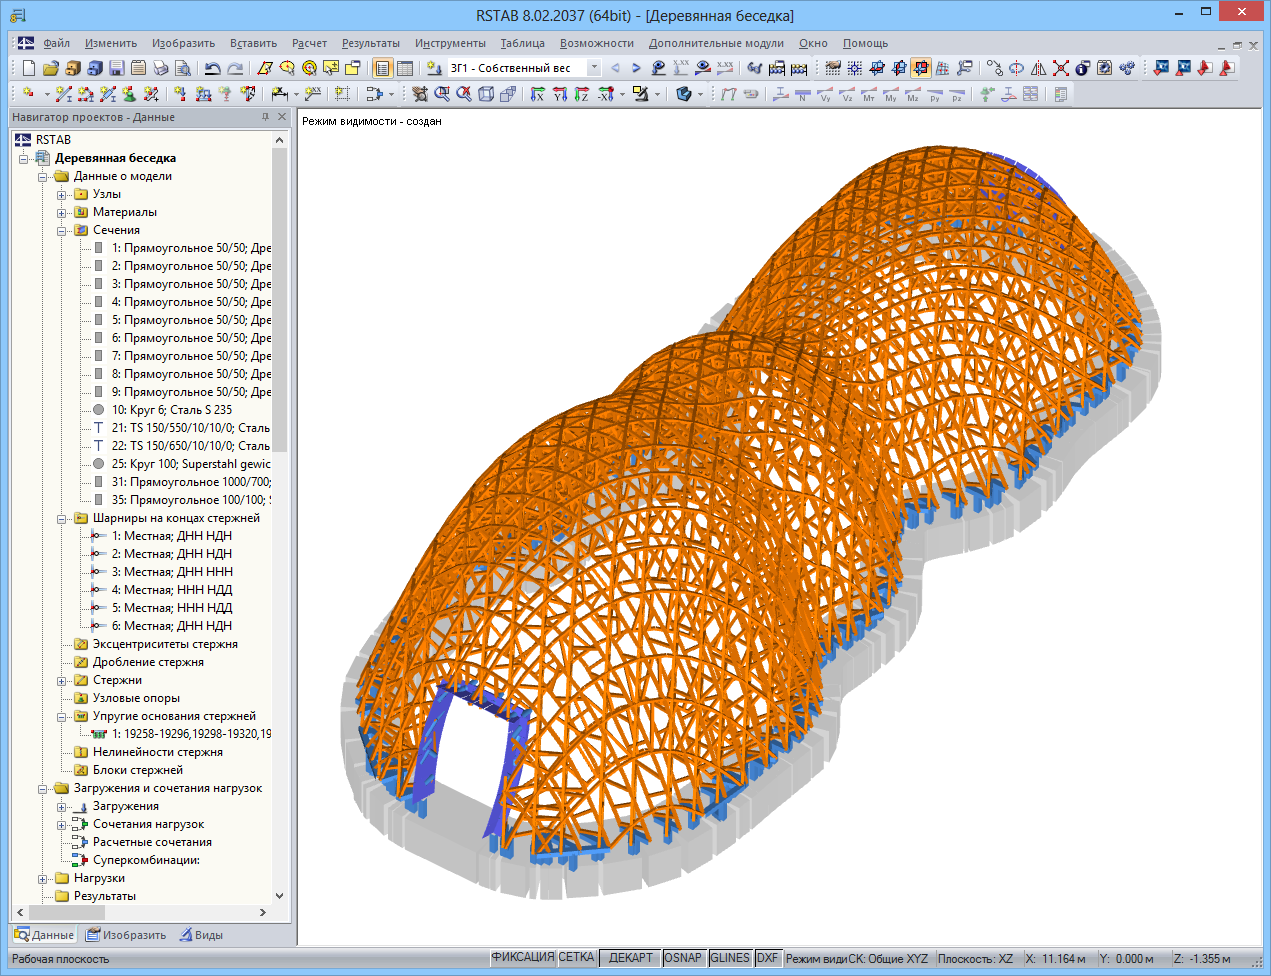Screen dimensions: 1271x976
Task: Show shear force Vy diagram icon
Action: pos(825,94)
